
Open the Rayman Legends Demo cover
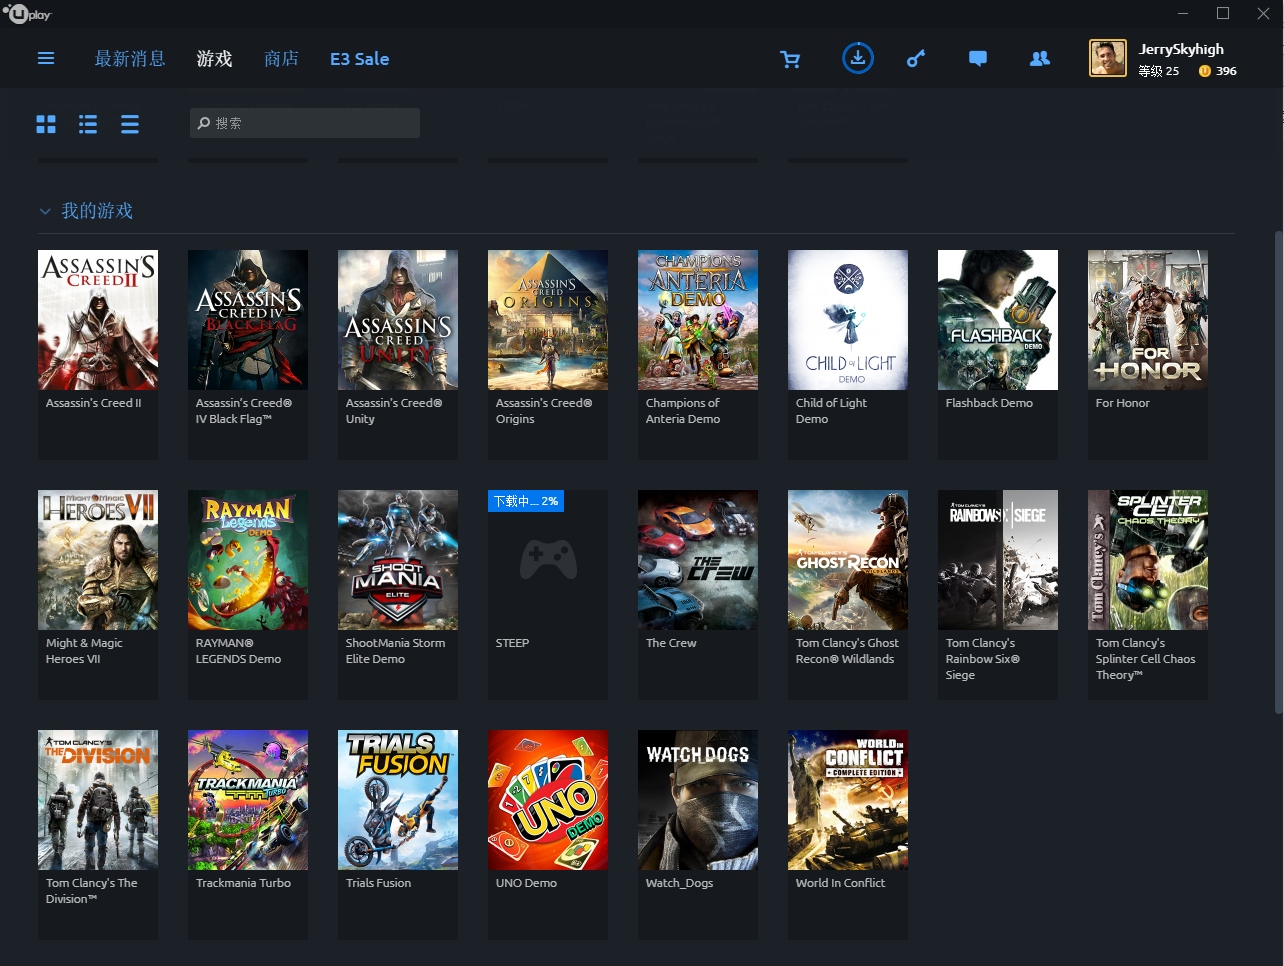[x=248, y=560]
